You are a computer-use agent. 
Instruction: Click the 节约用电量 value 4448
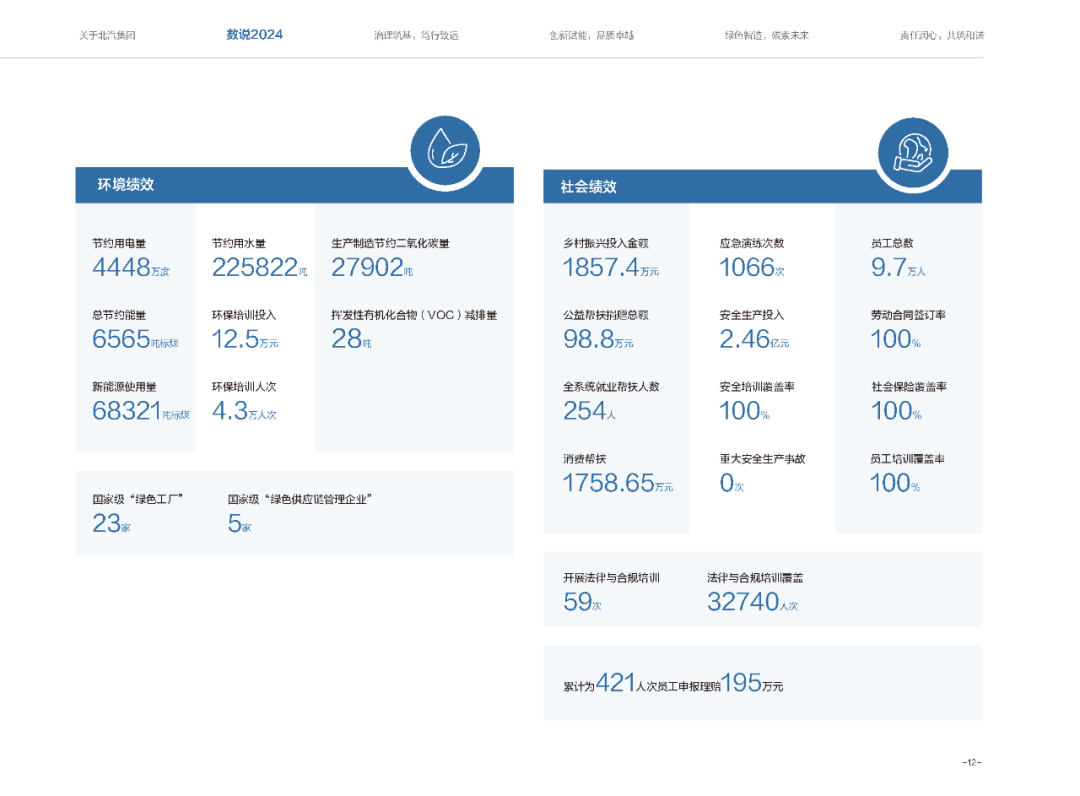coord(121,267)
